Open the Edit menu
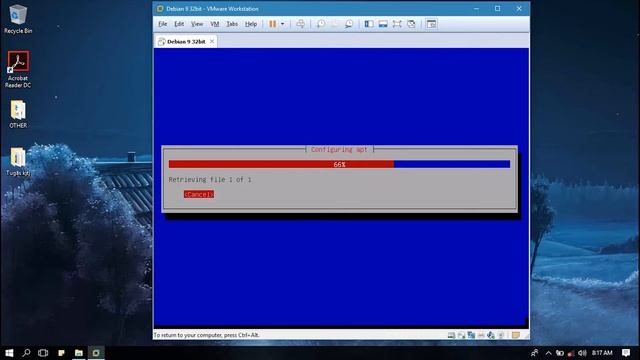Image resolution: width=640 pixels, height=360 pixels. 179,24
